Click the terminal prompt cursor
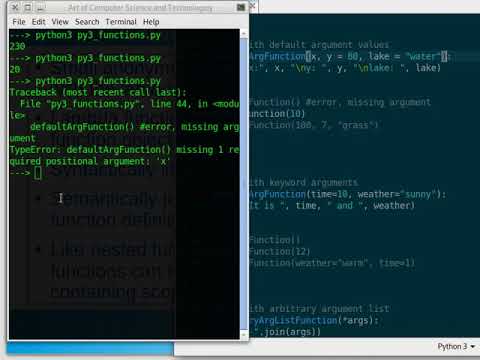 [38, 173]
